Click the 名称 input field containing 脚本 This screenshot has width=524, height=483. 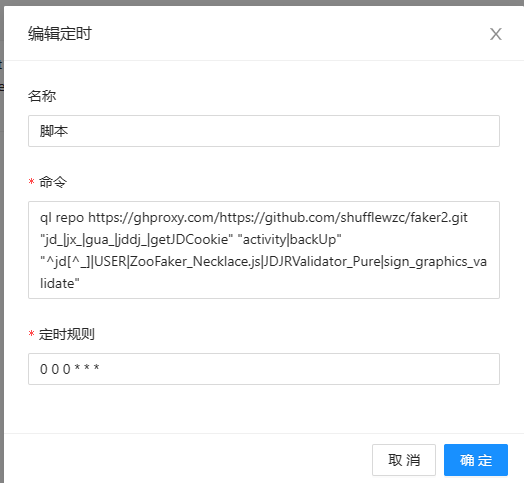[x=264, y=131]
